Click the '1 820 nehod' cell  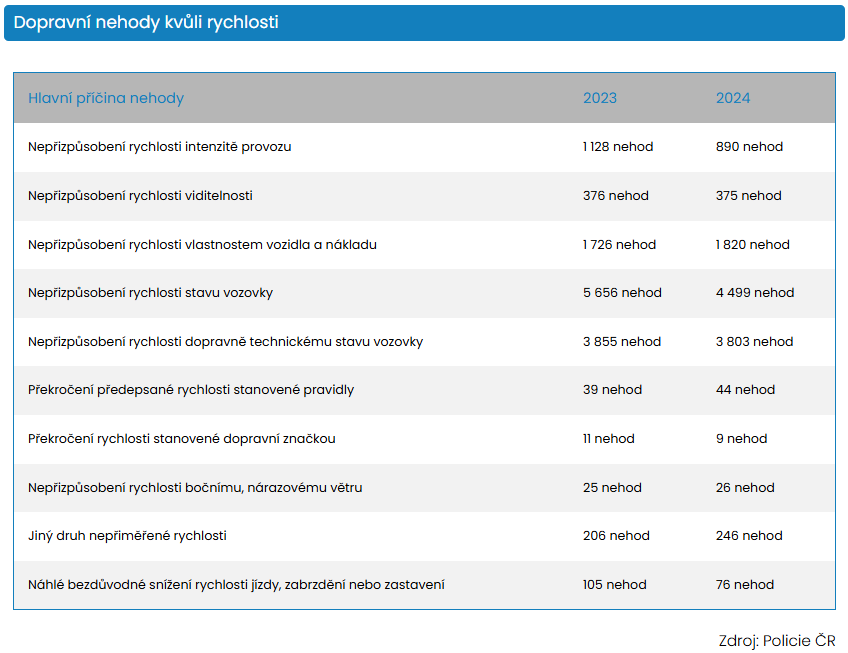point(753,245)
